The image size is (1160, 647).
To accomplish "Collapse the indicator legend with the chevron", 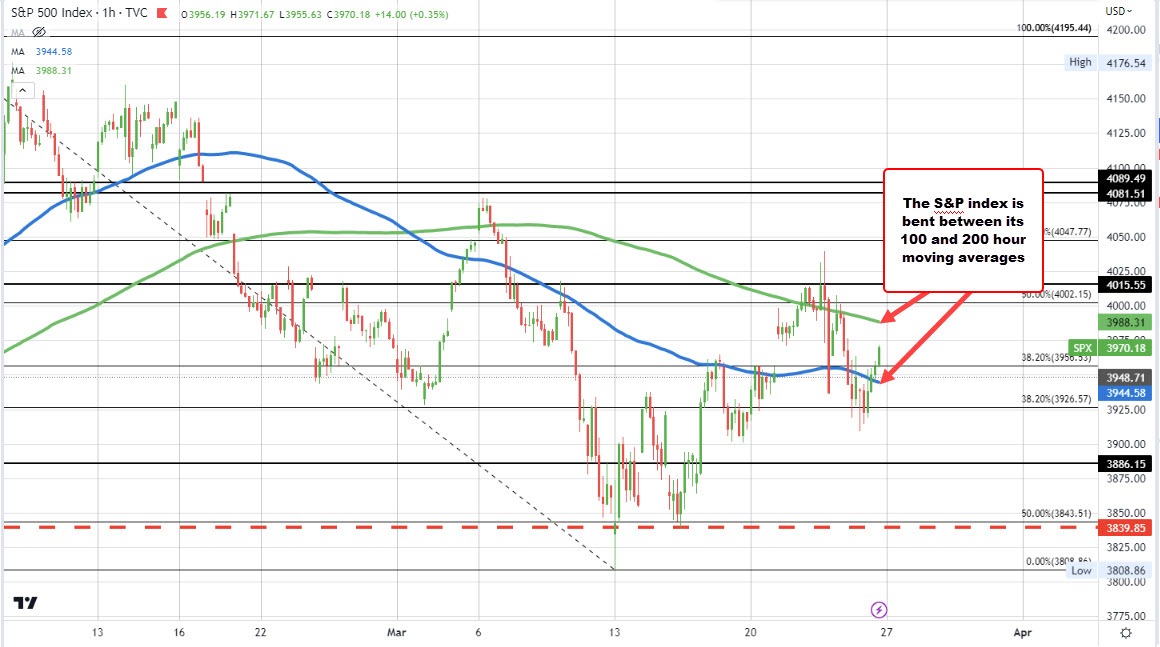I will click(x=23, y=91).
